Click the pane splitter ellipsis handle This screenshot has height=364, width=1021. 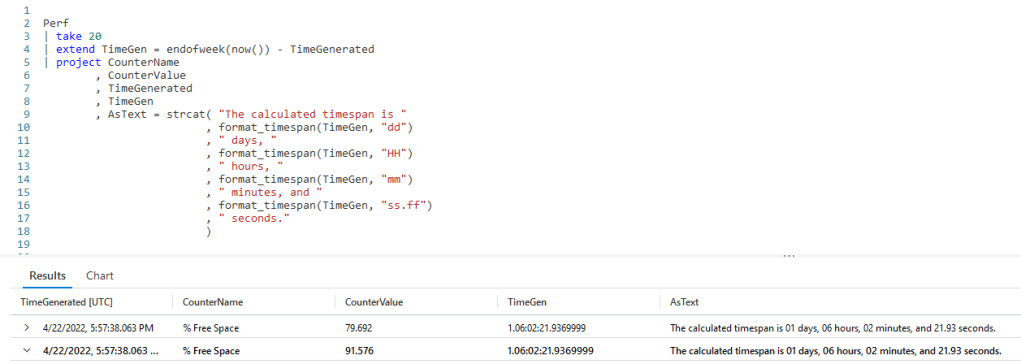coord(789,256)
